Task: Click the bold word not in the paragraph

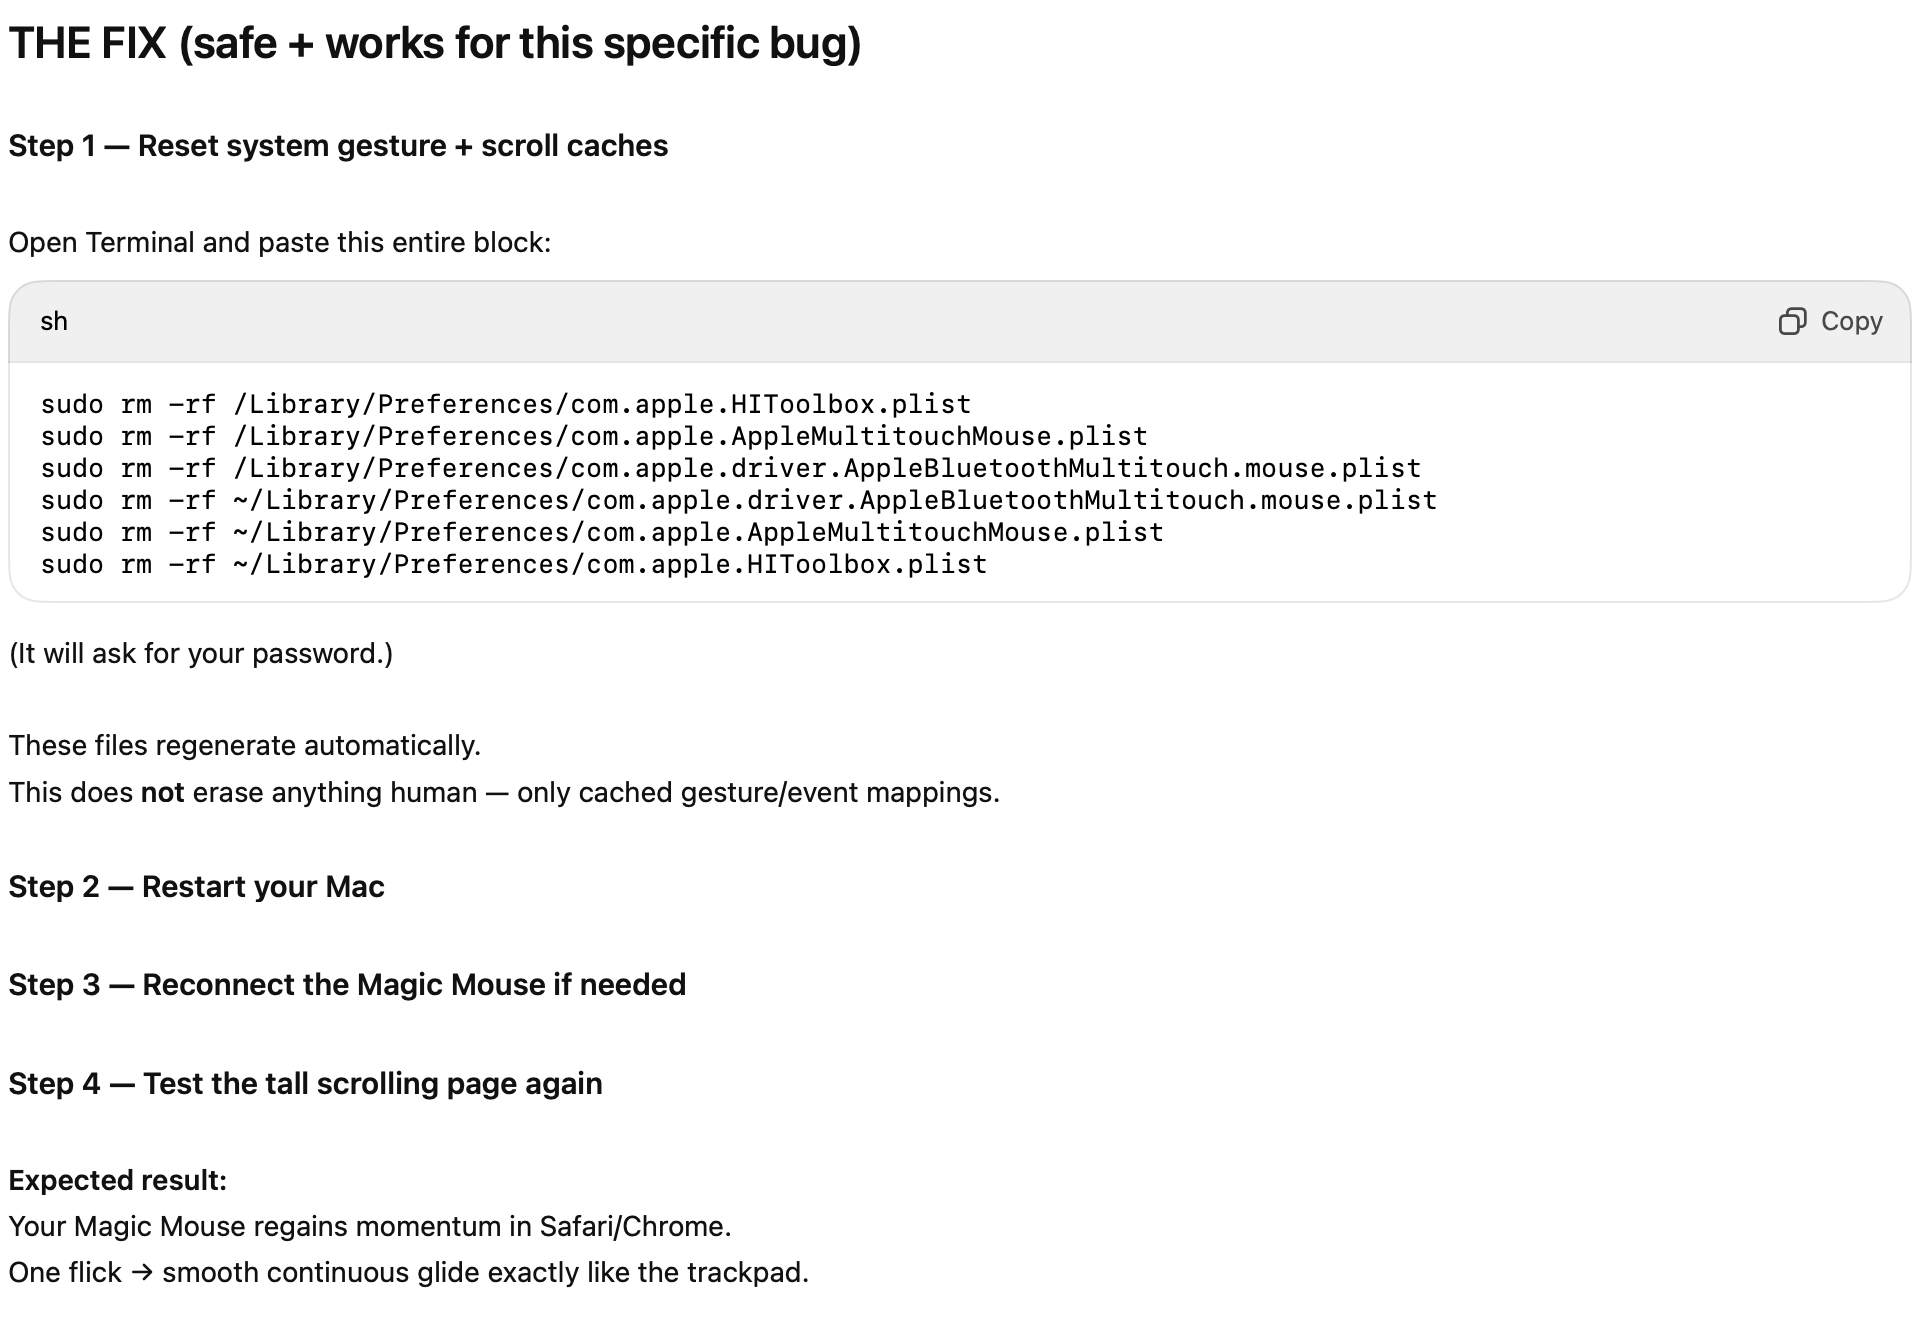Action: tap(162, 793)
